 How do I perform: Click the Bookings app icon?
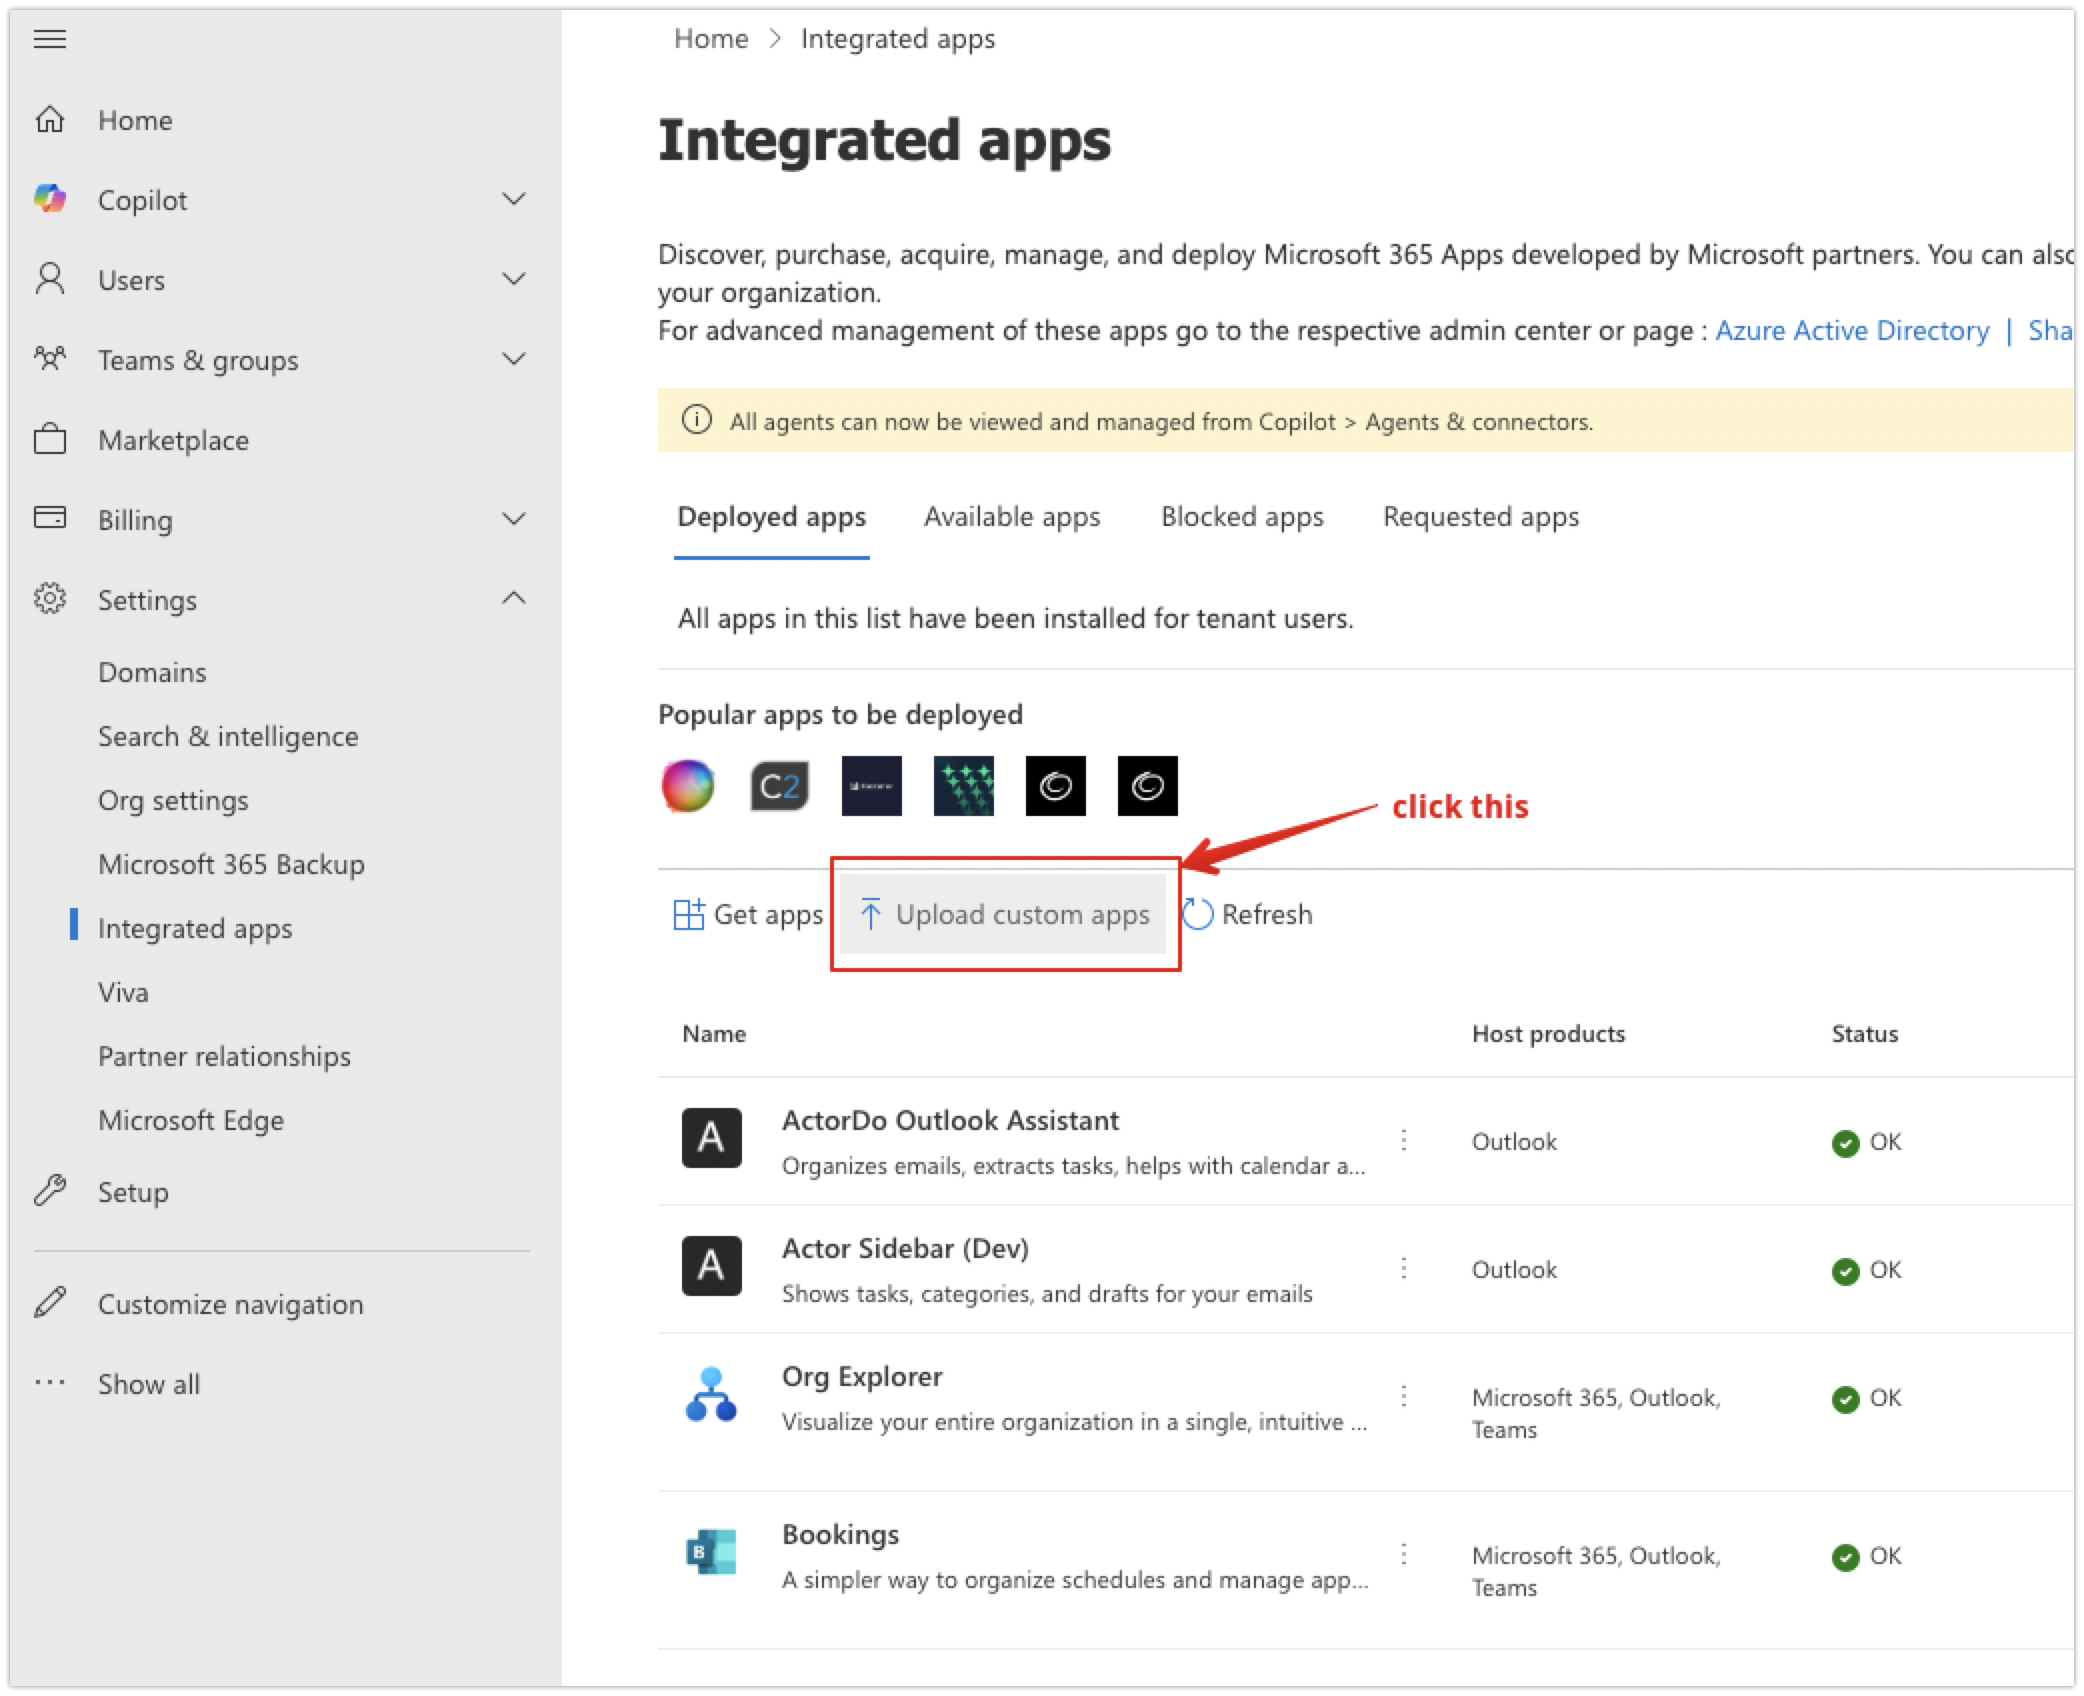click(711, 1553)
